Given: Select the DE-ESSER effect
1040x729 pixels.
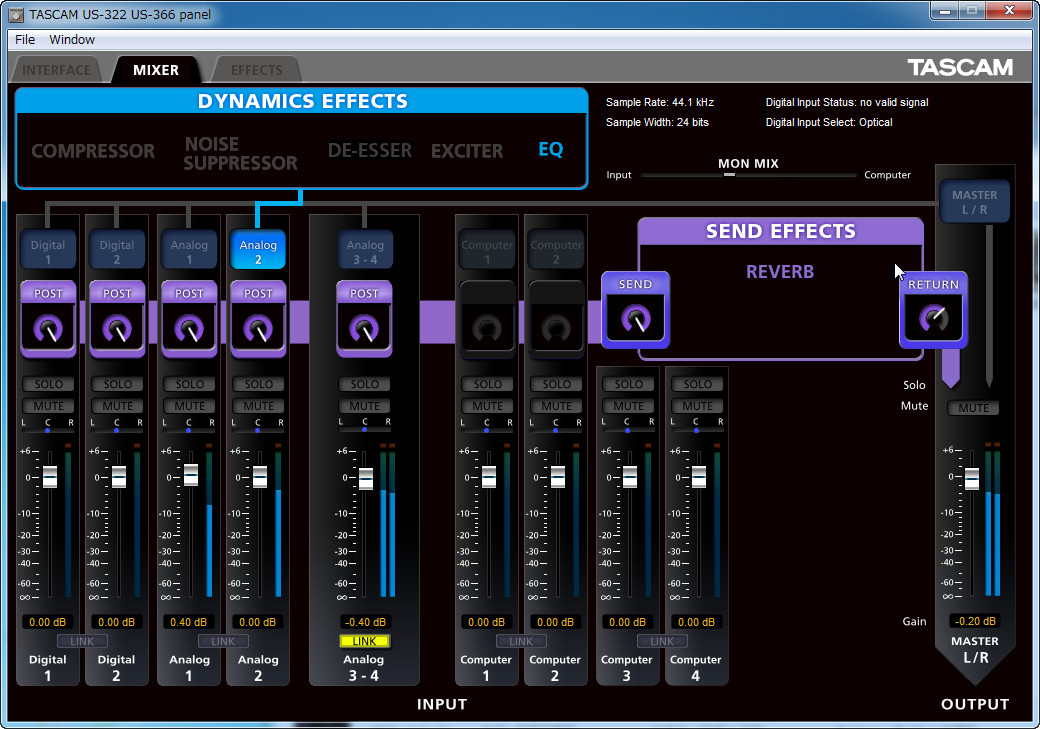Looking at the screenshot, I should click(x=370, y=151).
